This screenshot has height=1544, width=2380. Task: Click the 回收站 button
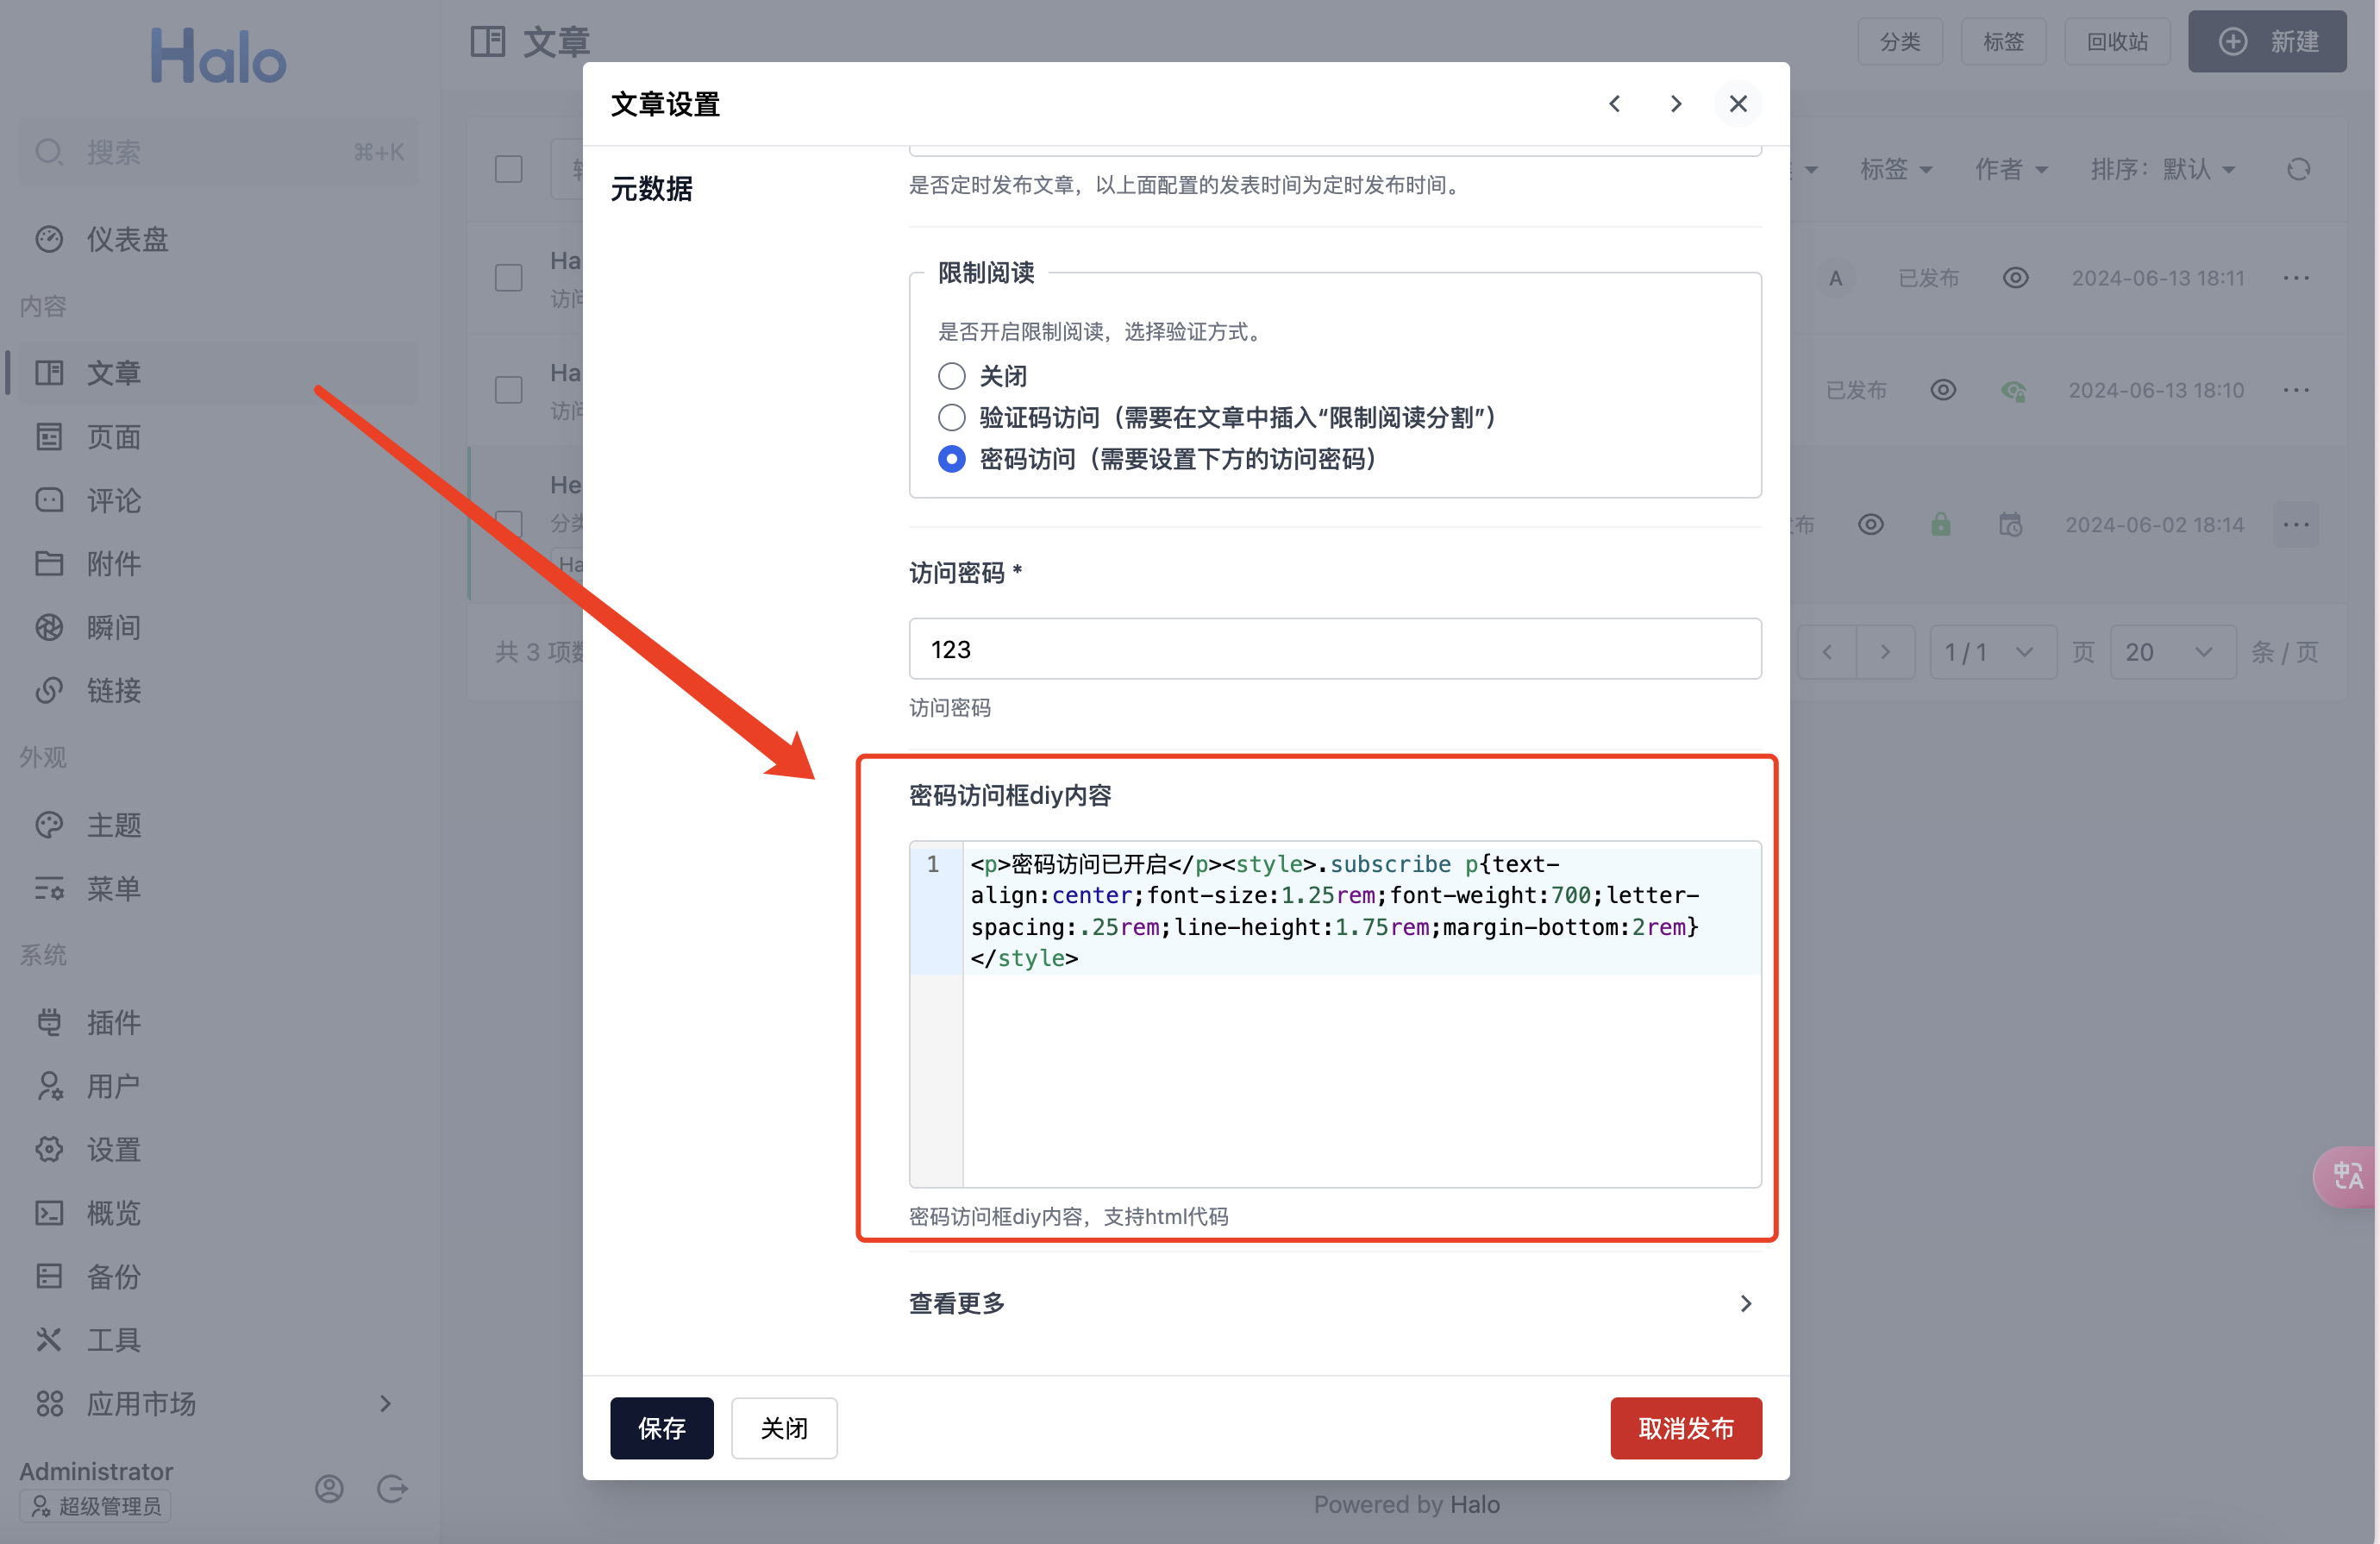2117,41
